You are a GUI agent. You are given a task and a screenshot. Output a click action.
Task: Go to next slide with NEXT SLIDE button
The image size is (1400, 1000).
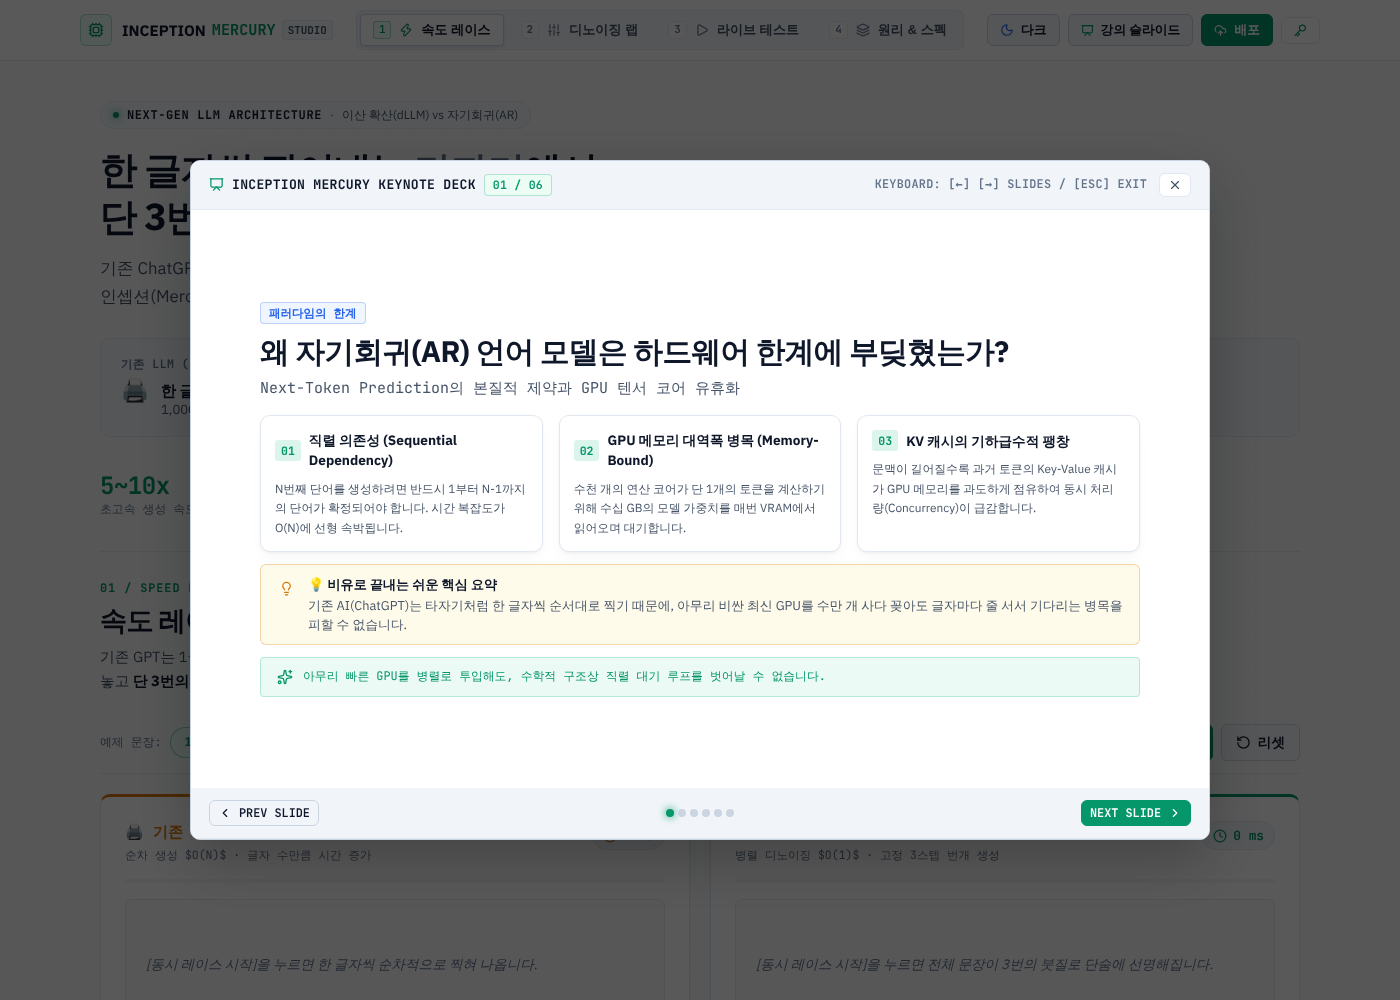pyautogui.click(x=1135, y=813)
